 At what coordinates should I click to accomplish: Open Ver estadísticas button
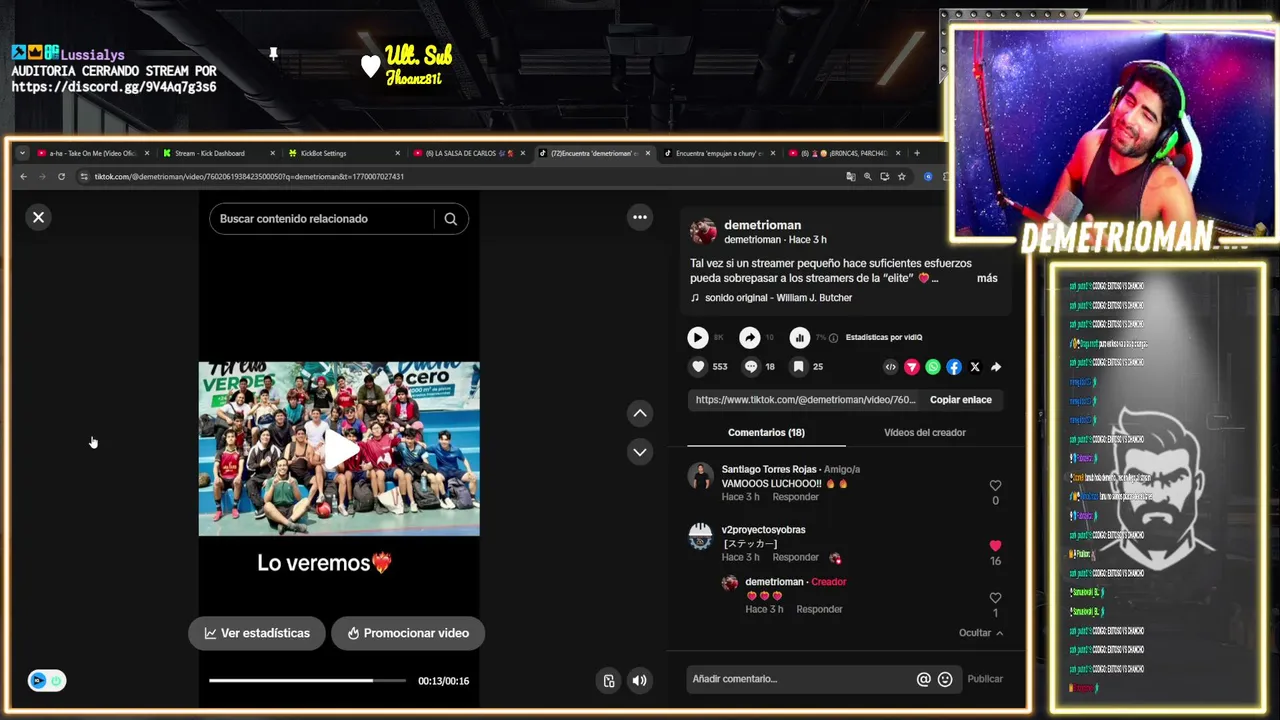257,633
